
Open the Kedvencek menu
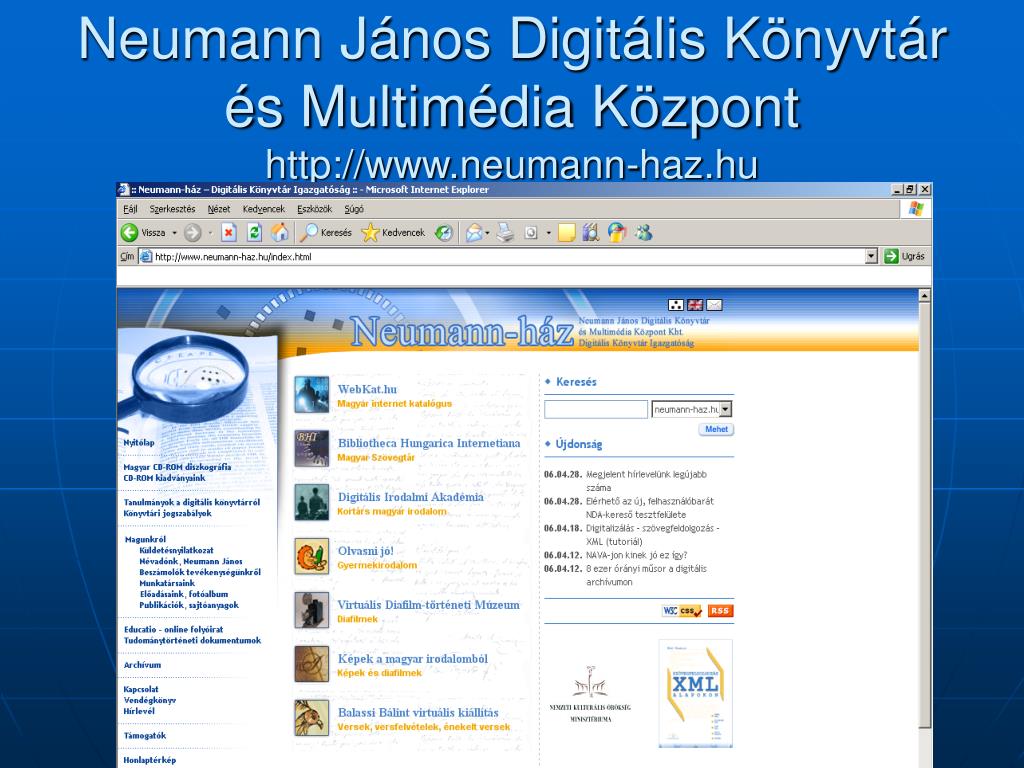(264, 209)
